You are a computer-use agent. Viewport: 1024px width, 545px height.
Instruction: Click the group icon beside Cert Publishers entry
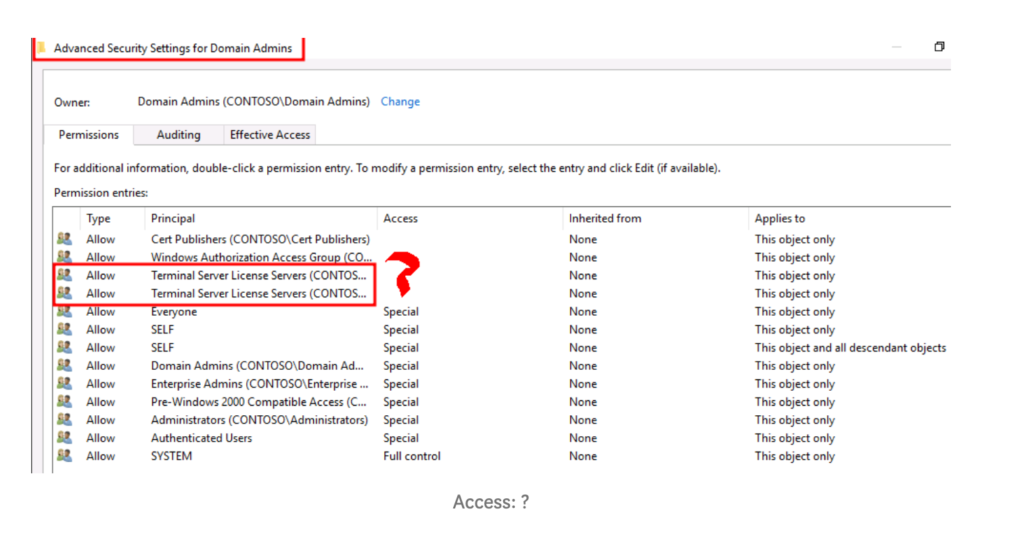65,240
